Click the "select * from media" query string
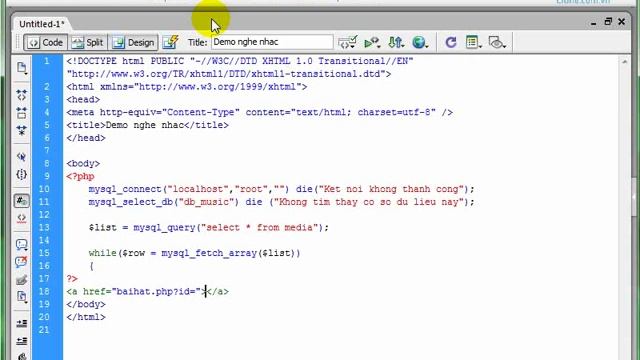This screenshot has width=640, height=360. [x=259, y=227]
